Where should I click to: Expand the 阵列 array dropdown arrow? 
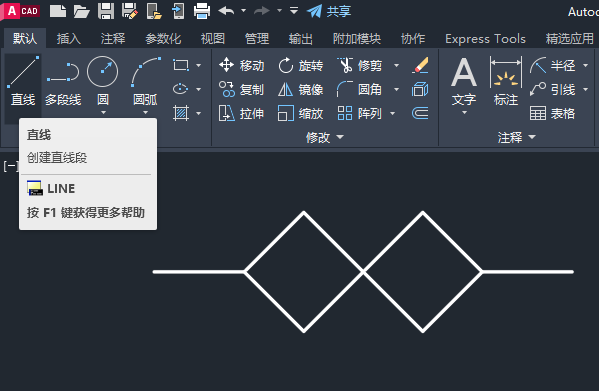[x=392, y=113]
